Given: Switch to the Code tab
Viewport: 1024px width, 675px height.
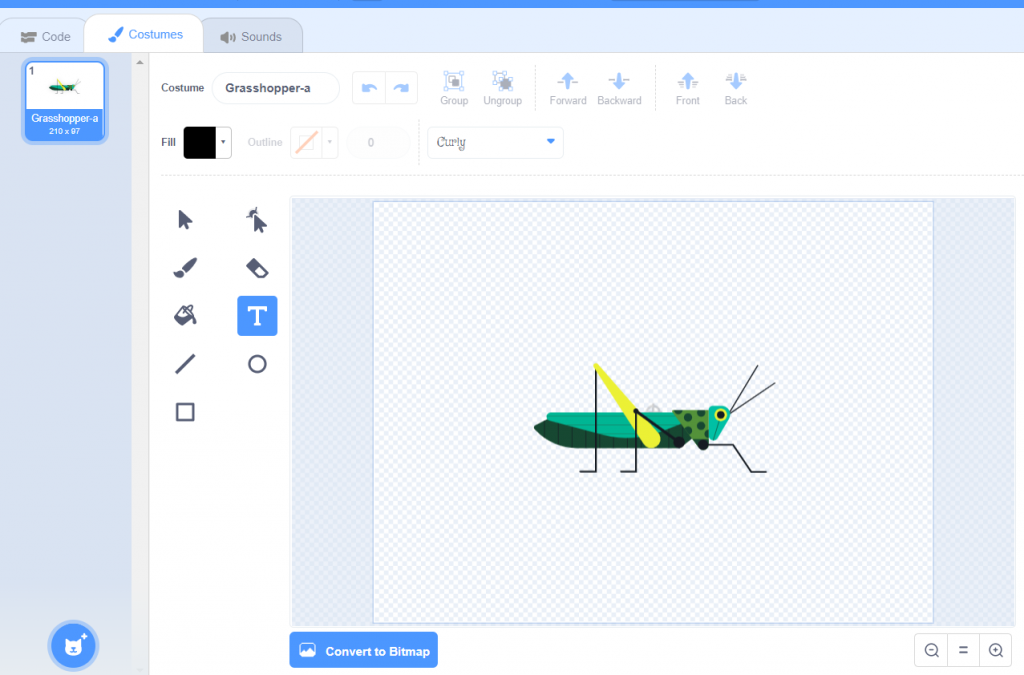Looking at the screenshot, I should [46, 37].
